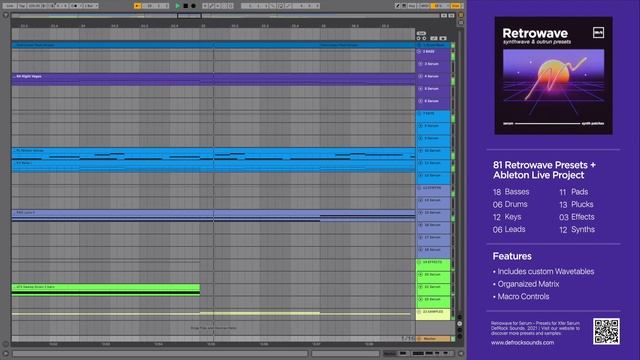Screen dimensions: 640x360
Task: Unfold the 23 SAMPLES track
Action: pyautogui.click(x=419, y=312)
